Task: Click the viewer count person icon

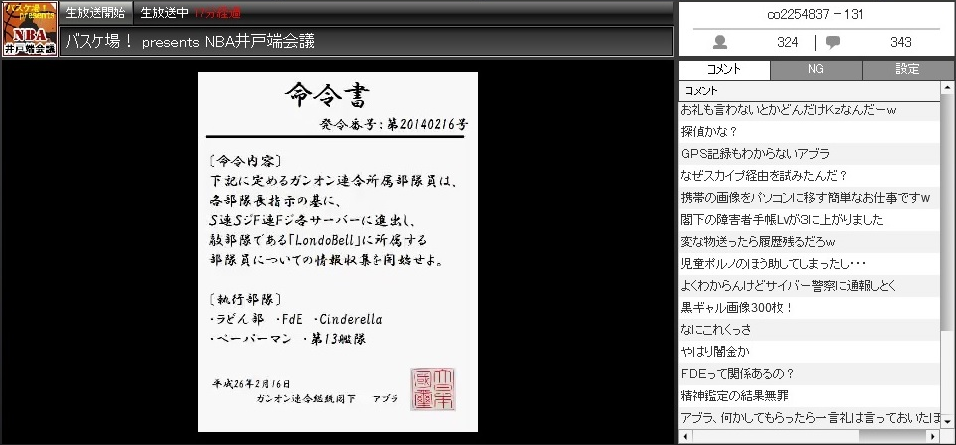Action: [x=720, y=42]
